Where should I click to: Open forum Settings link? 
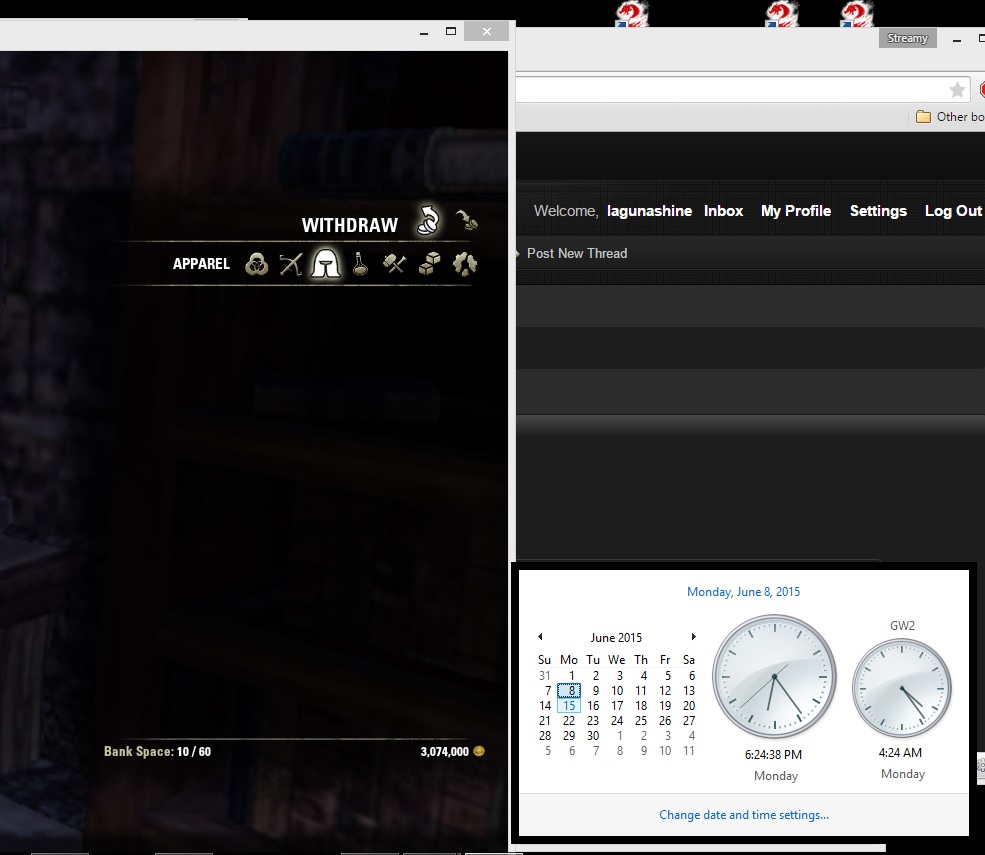click(x=878, y=211)
